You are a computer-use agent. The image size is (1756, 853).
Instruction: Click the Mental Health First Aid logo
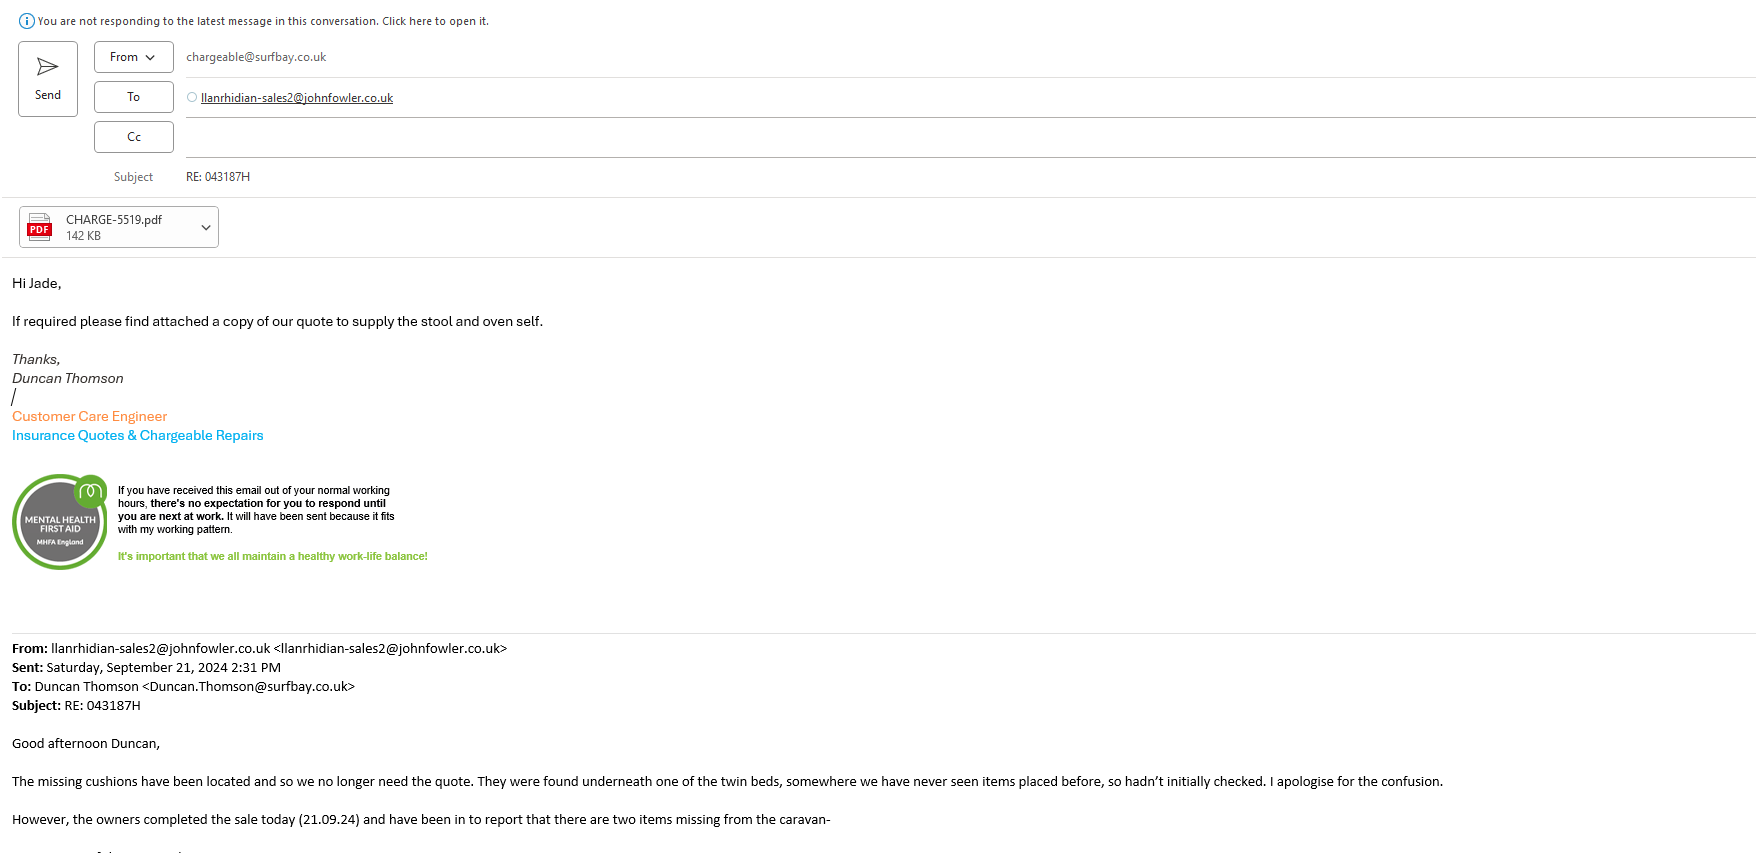(x=60, y=522)
